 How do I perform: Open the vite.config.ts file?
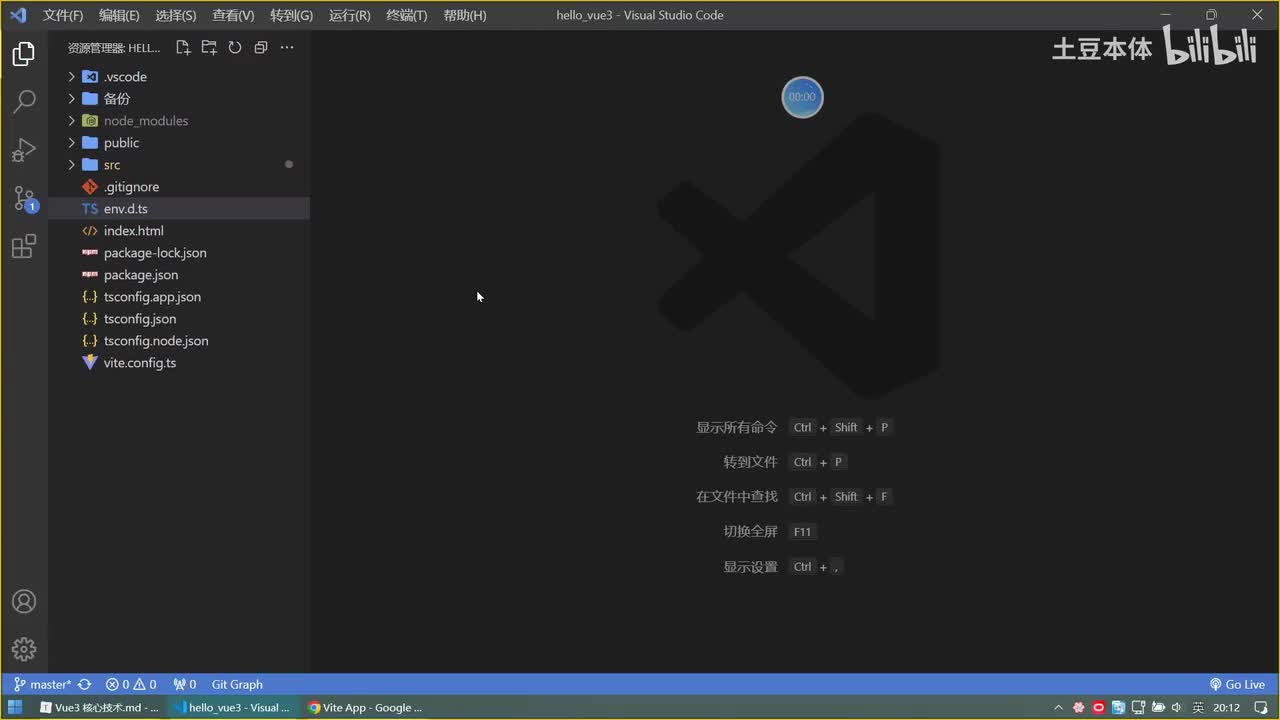[x=179, y=363]
